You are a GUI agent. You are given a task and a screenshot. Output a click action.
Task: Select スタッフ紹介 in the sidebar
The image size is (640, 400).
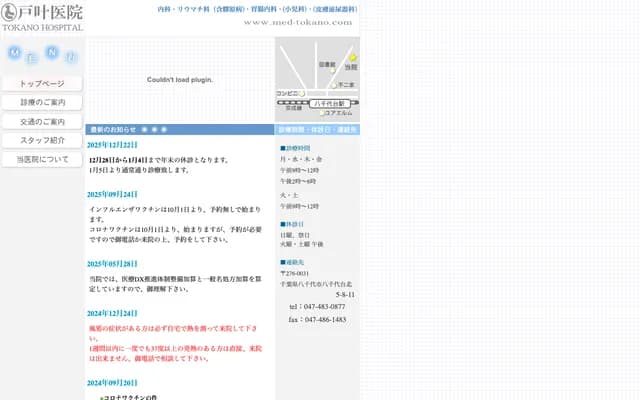pos(42,141)
